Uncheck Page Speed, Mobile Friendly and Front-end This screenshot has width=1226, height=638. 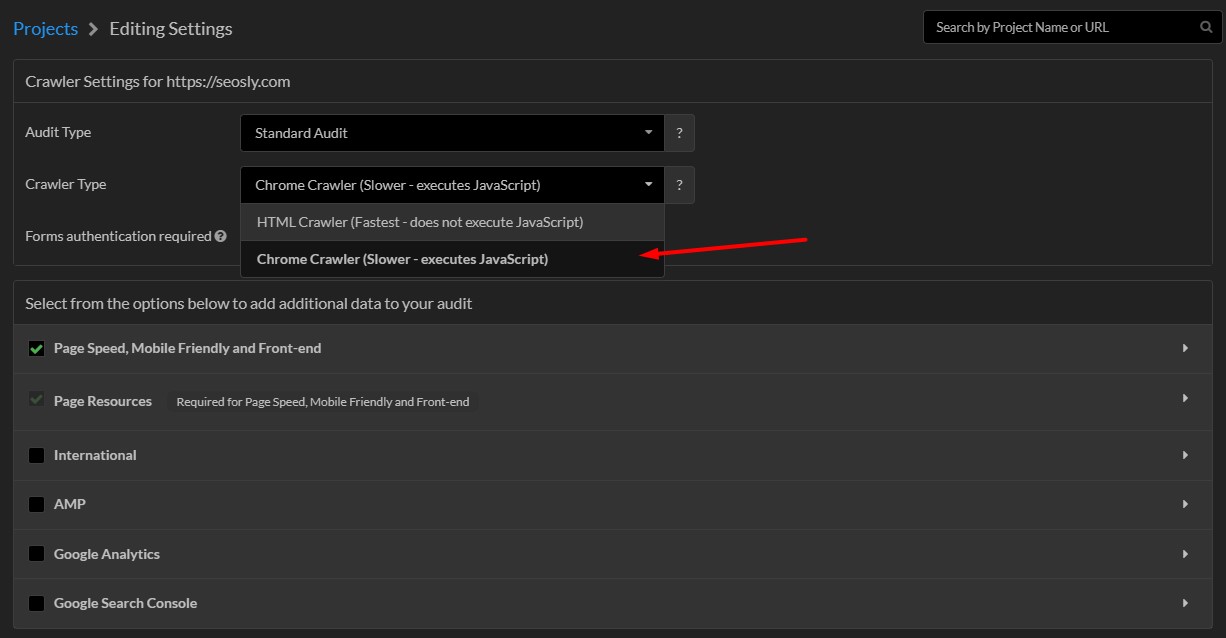click(x=37, y=348)
